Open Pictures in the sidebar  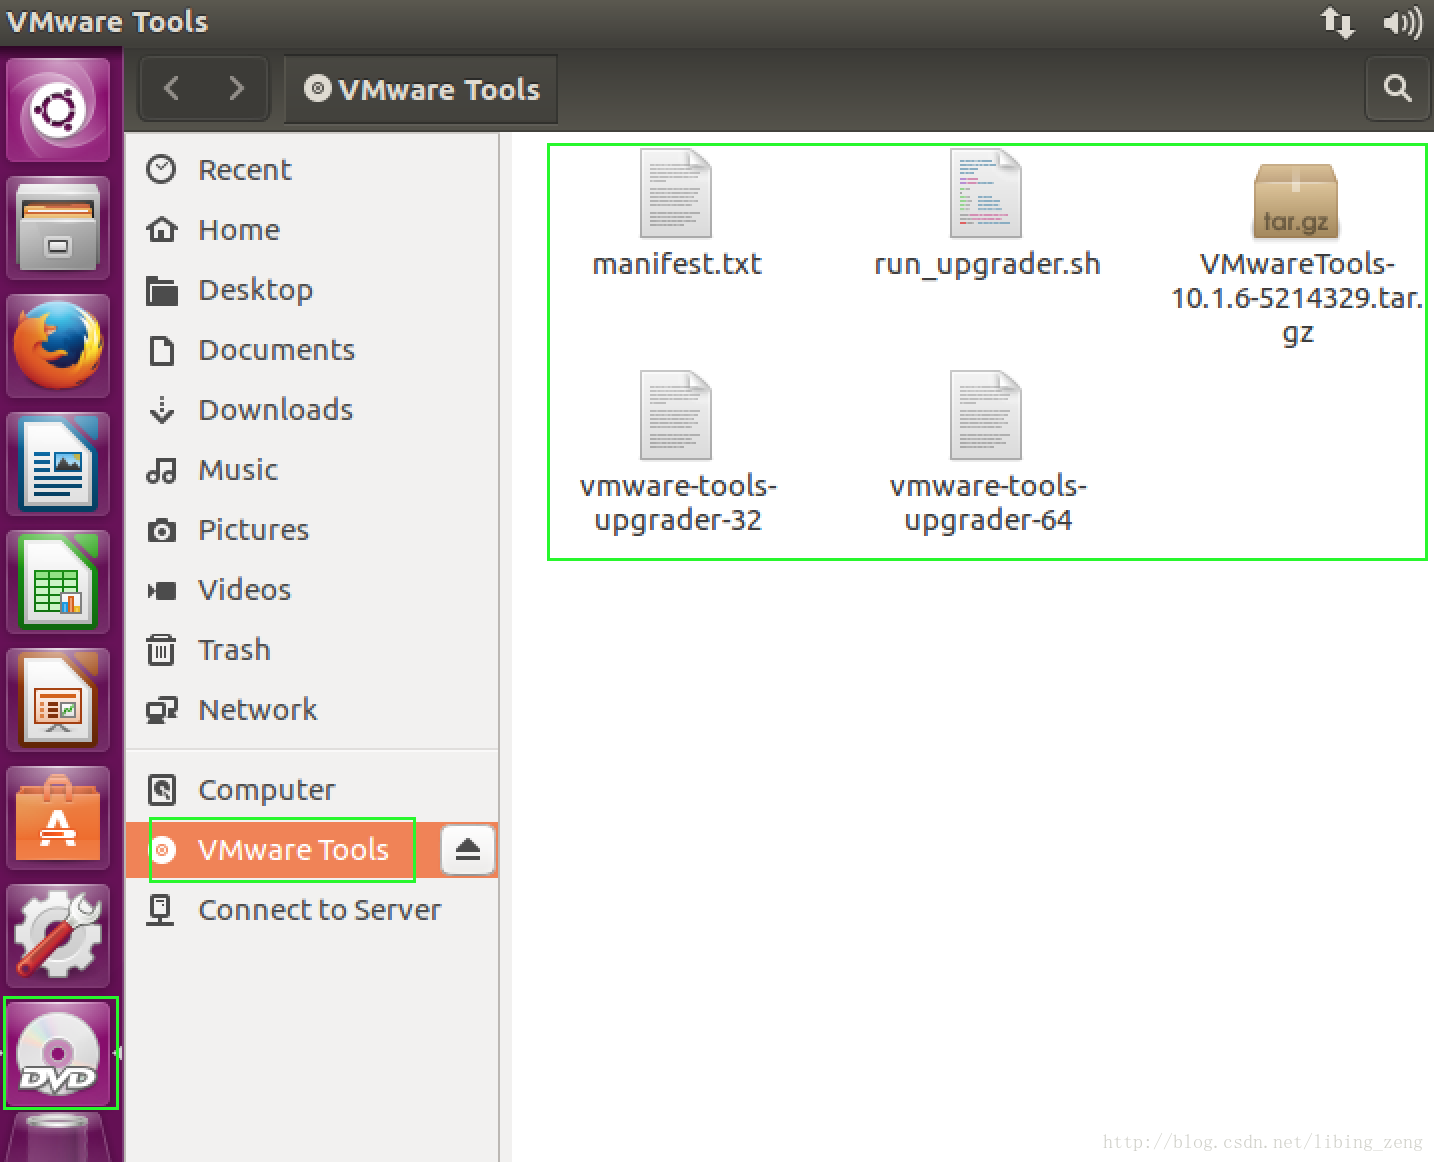tap(312, 530)
